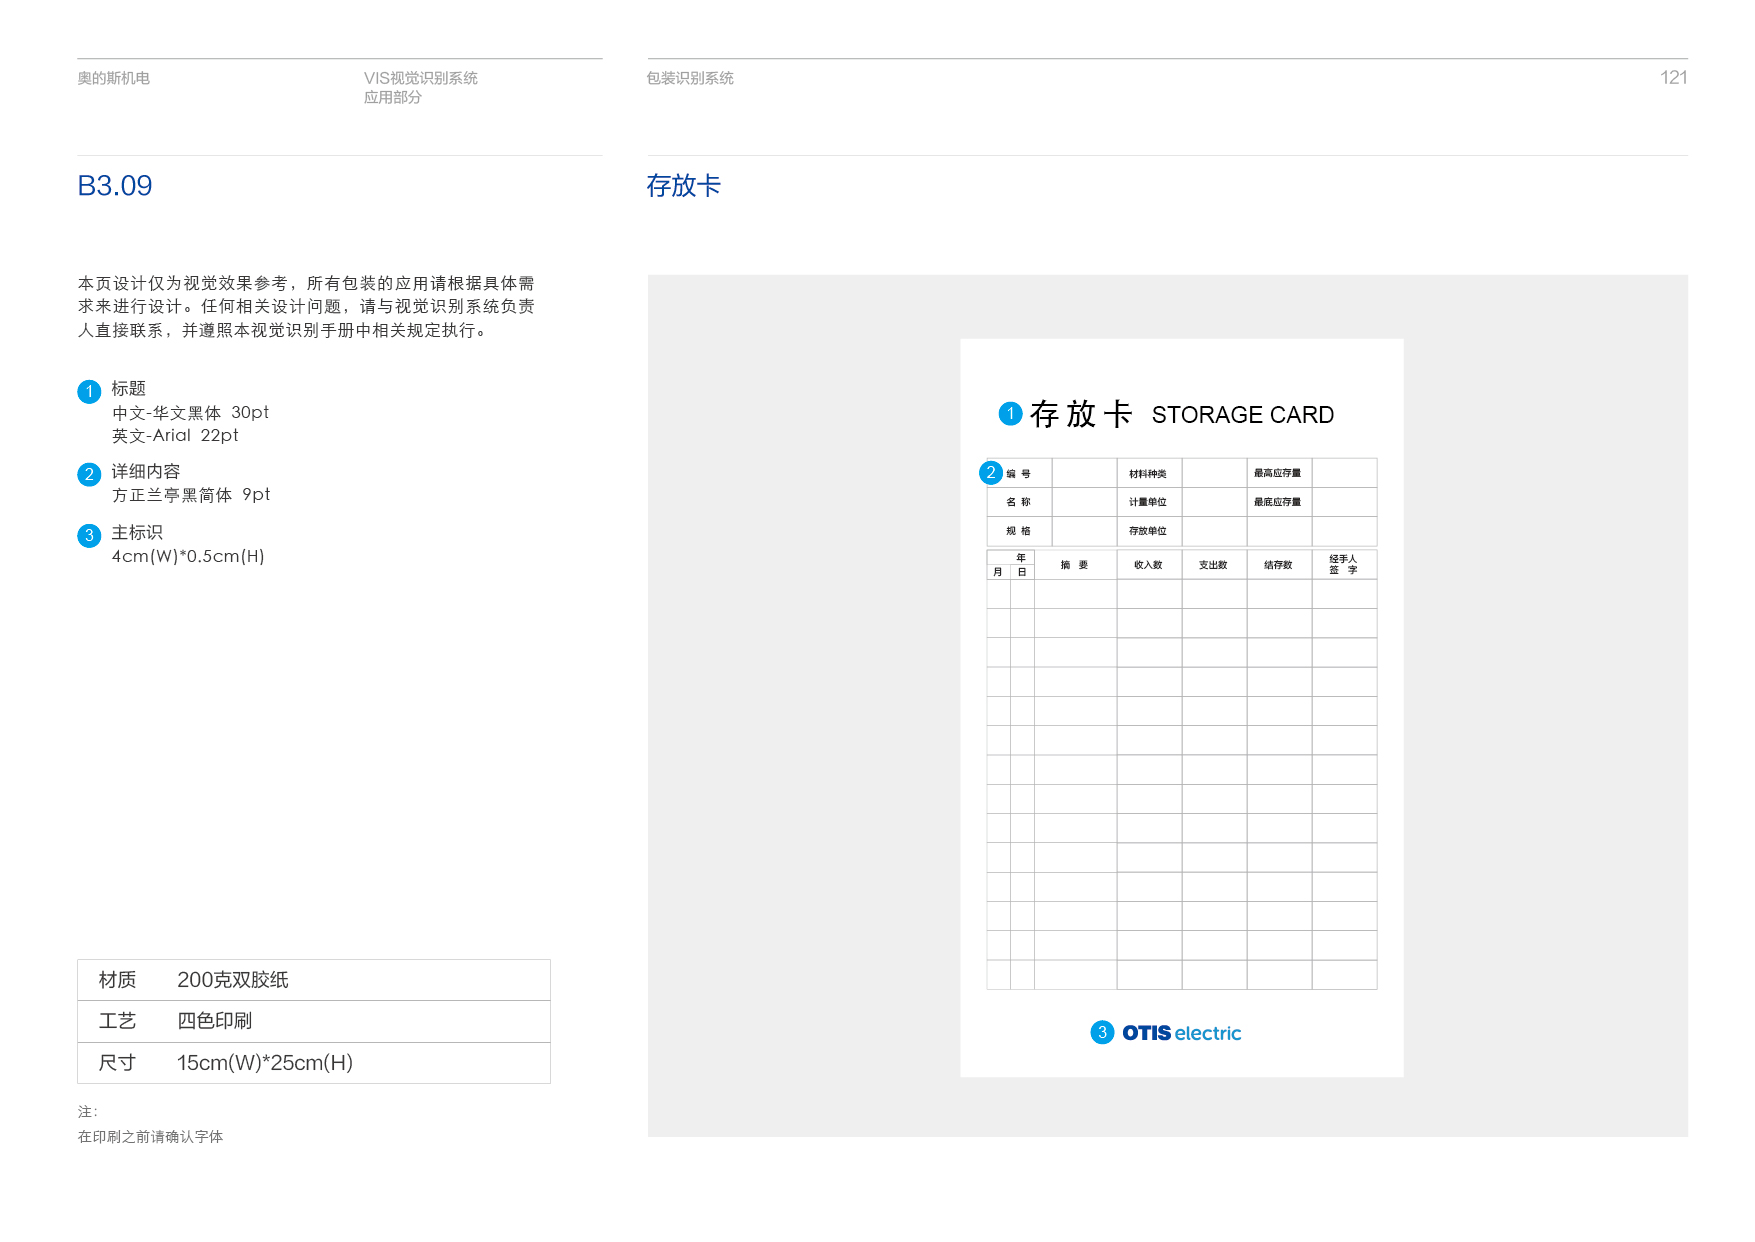
Task: Click the OTIS electric logo on the card
Action: click(1181, 1033)
